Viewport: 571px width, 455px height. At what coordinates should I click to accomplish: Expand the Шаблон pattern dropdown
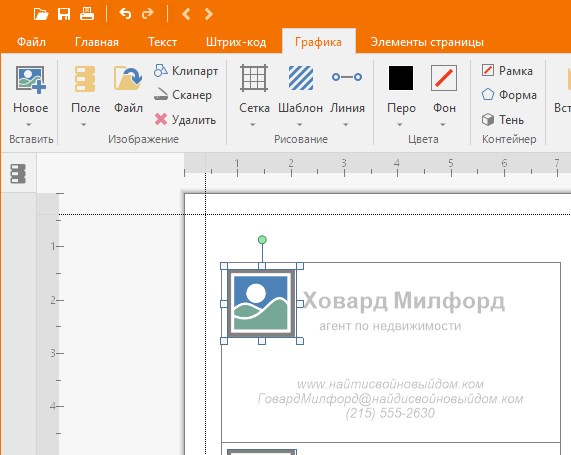pyautogui.click(x=300, y=125)
